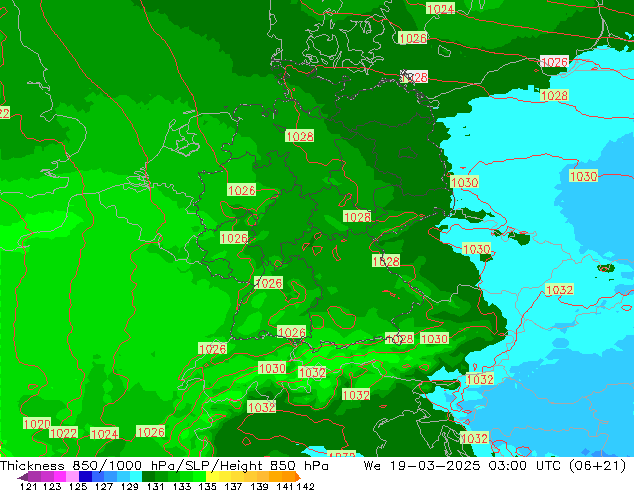Select the 135 legend tick label
Screen dimensions: 634x490
(207, 486)
